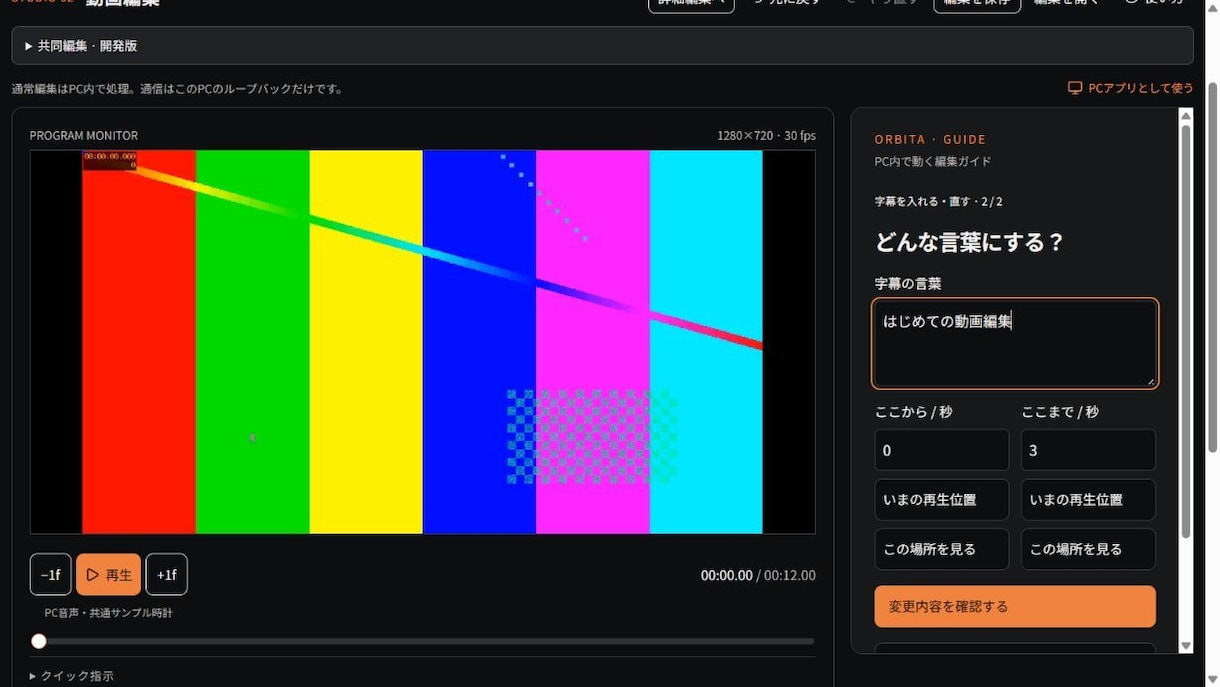Click the 1280×720 · 30 fps label
Screen dimensions: 1220x687
pos(766,136)
